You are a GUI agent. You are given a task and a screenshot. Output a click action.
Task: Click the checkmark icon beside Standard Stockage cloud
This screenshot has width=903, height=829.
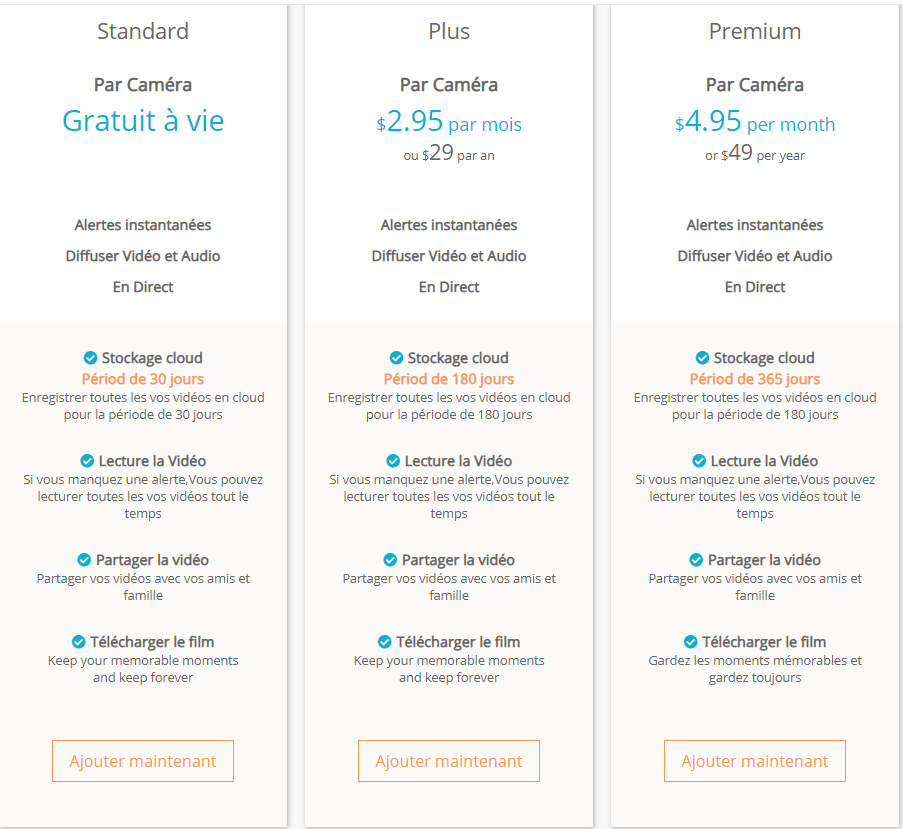coord(90,358)
